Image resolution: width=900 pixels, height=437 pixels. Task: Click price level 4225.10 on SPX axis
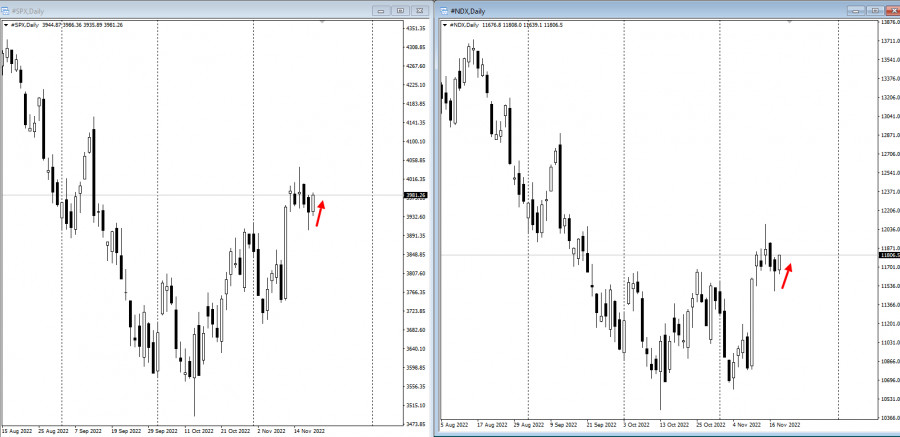(x=416, y=85)
